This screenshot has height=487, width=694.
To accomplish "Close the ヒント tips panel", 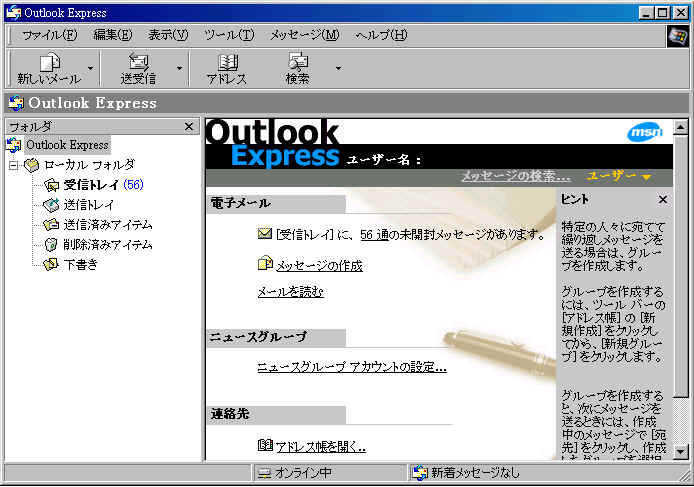I will click(x=663, y=200).
